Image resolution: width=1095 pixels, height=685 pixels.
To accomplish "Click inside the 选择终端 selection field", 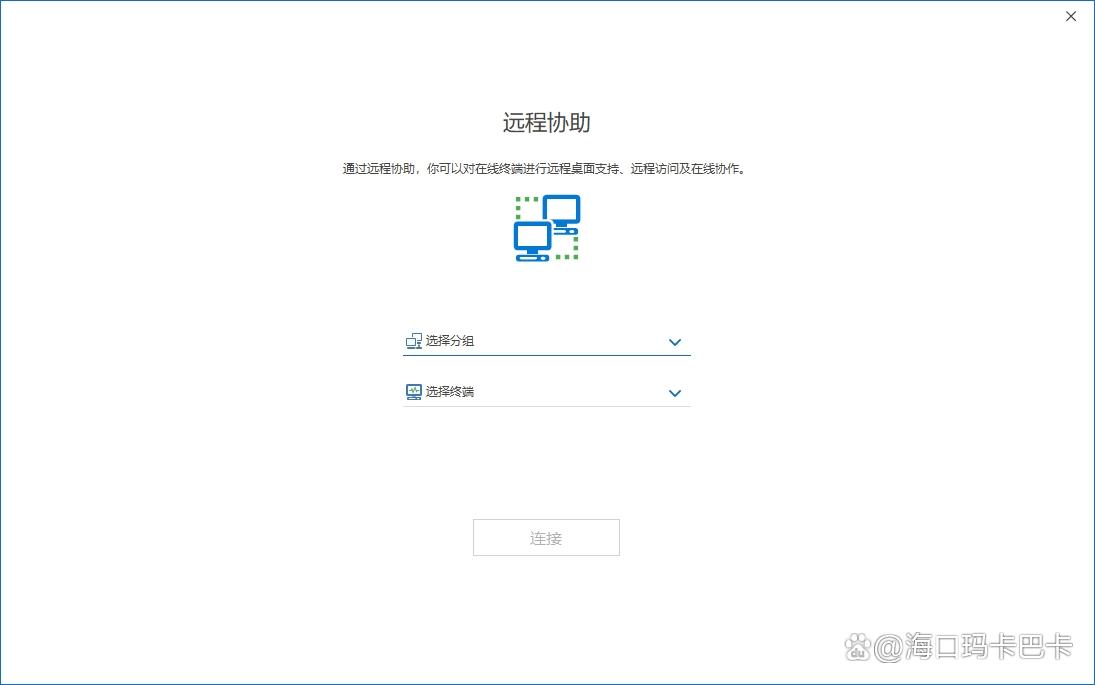I will 520,391.
